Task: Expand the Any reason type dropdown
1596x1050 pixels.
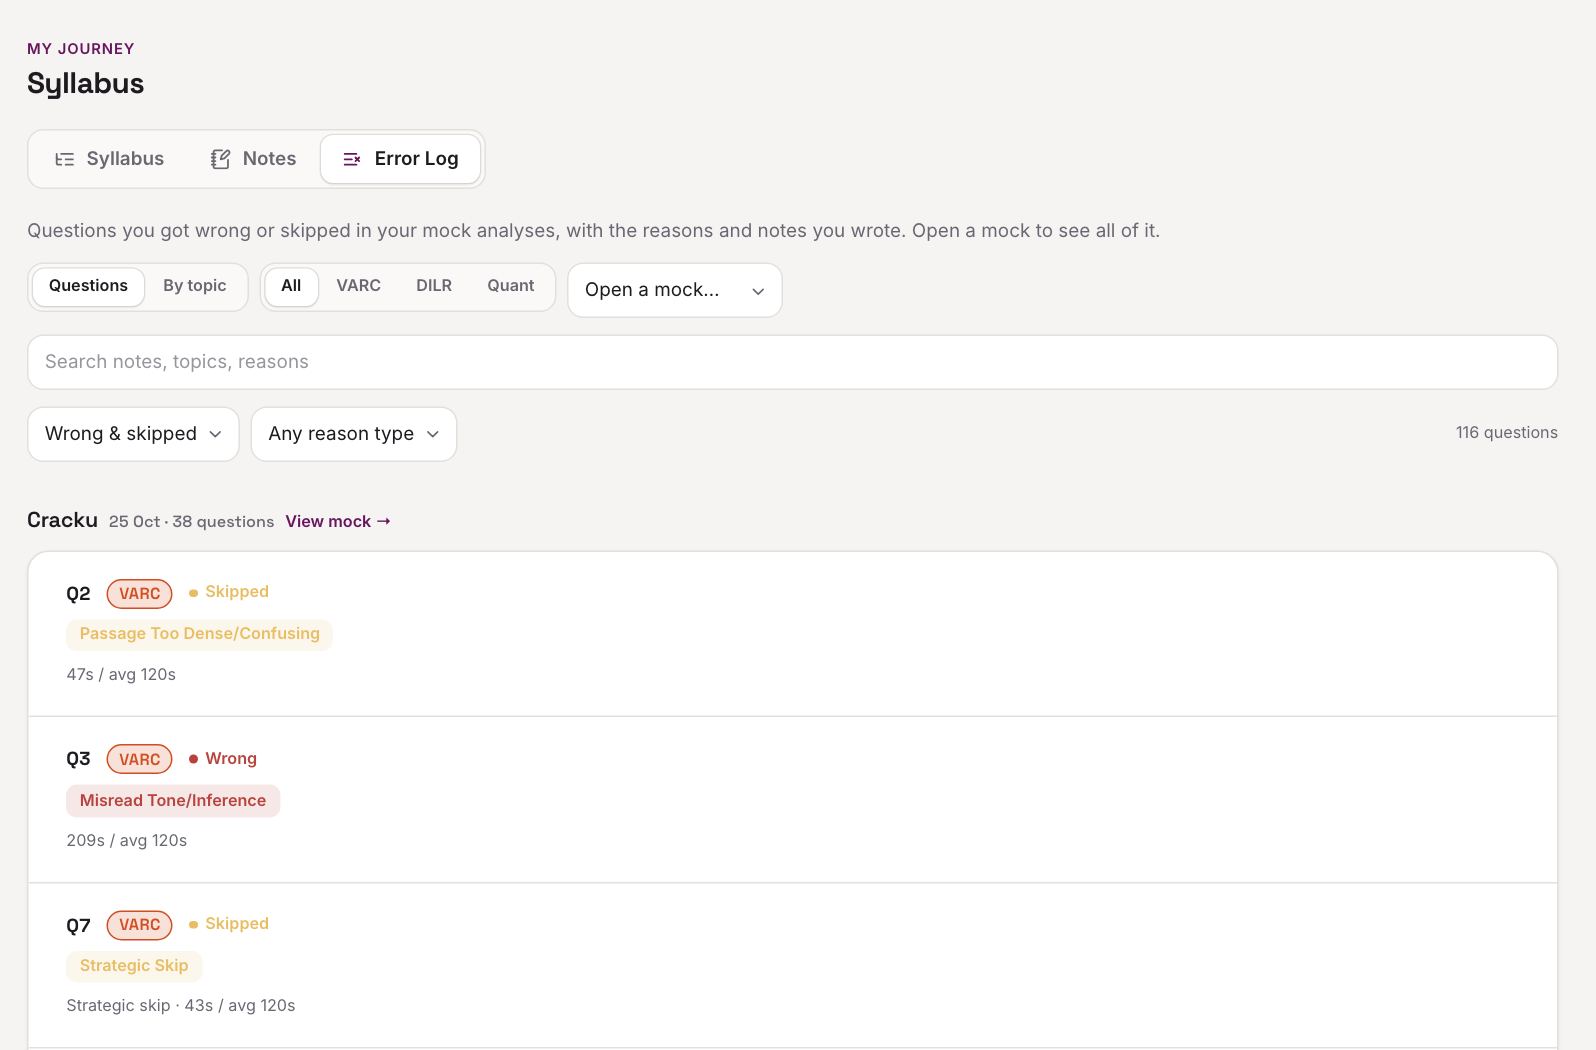Action: coord(354,434)
